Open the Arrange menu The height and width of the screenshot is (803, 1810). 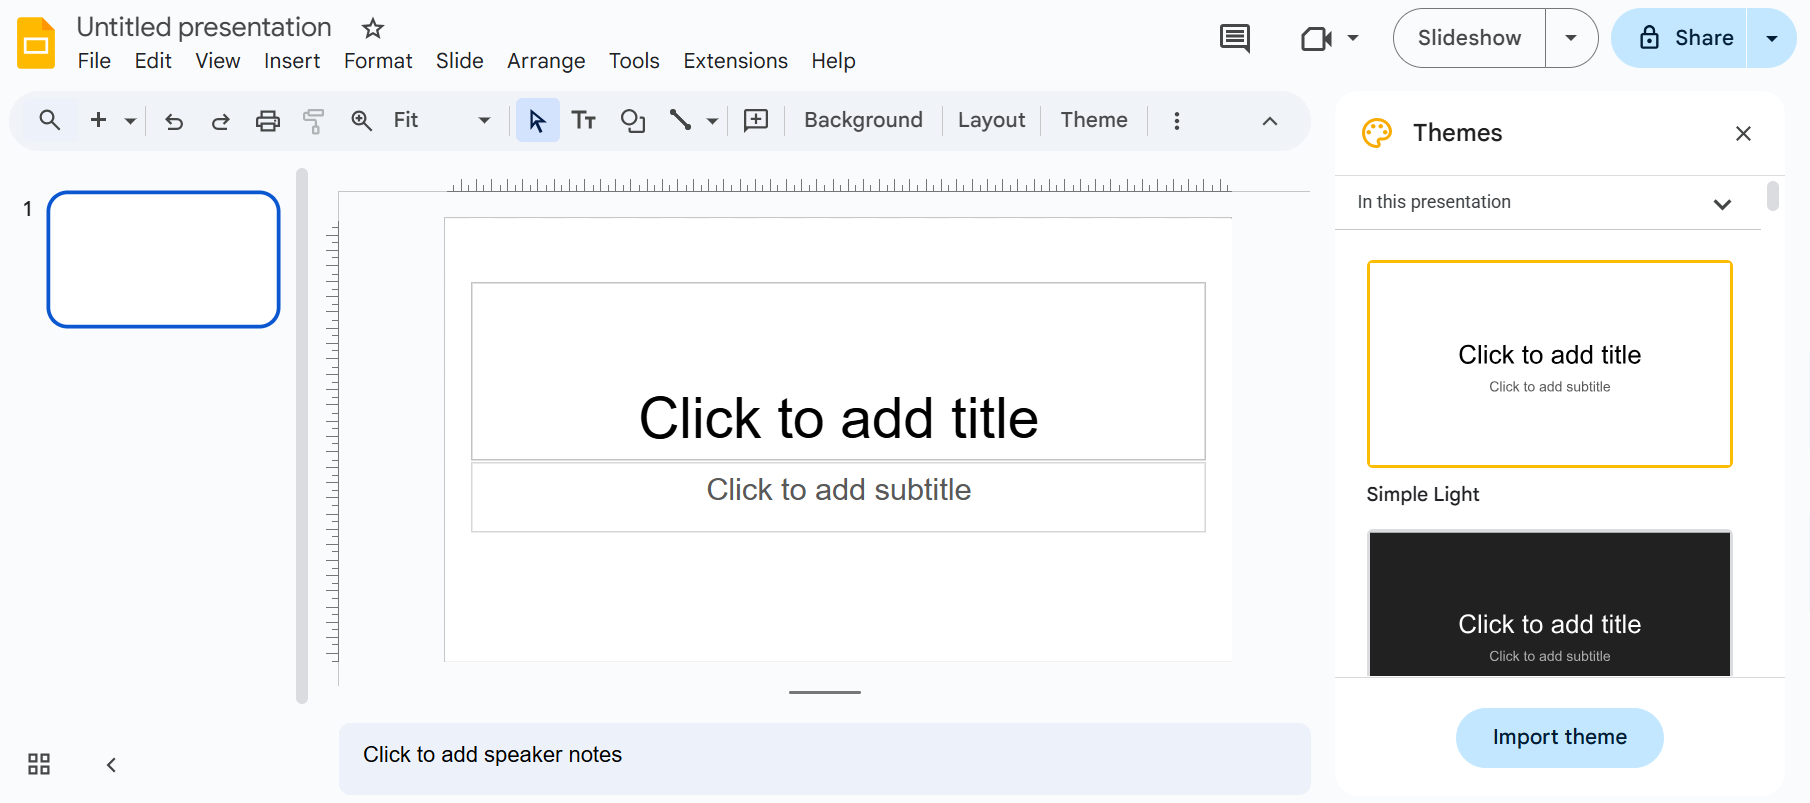pyautogui.click(x=546, y=61)
